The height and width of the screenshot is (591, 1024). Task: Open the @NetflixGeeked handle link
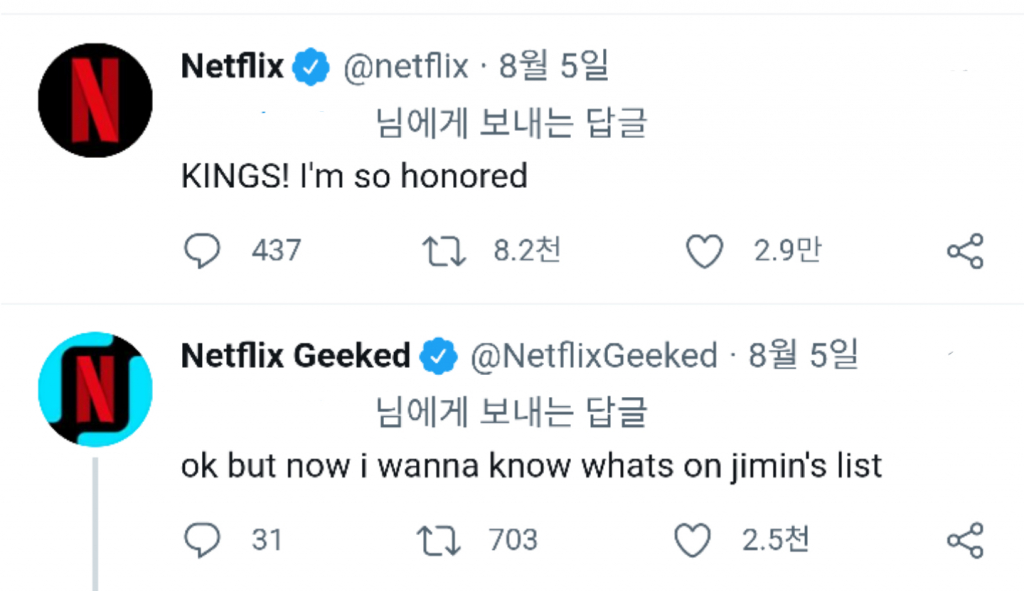pyautogui.click(x=593, y=356)
